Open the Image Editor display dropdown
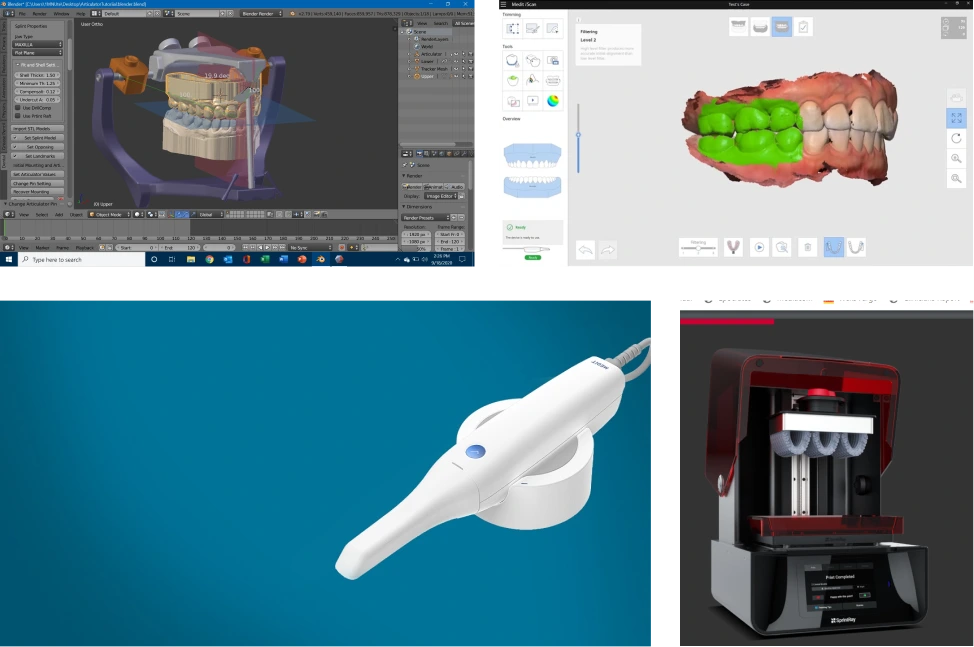 [x=441, y=196]
